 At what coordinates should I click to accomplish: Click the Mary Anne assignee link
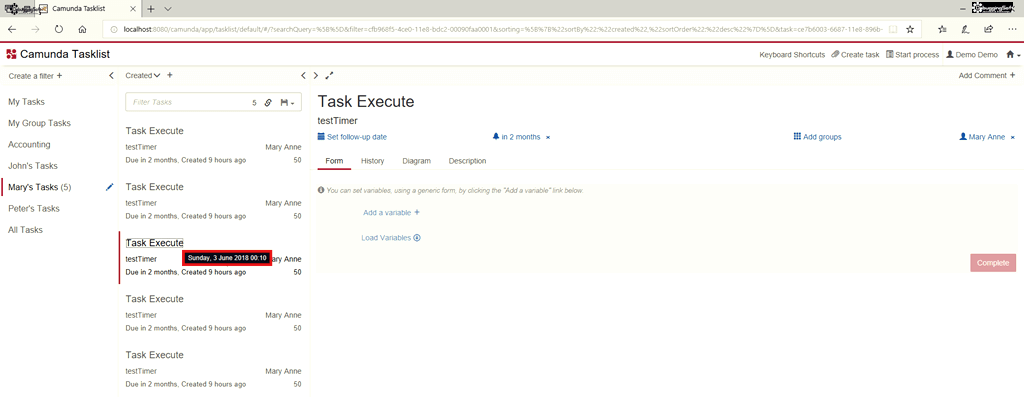tap(982, 137)
